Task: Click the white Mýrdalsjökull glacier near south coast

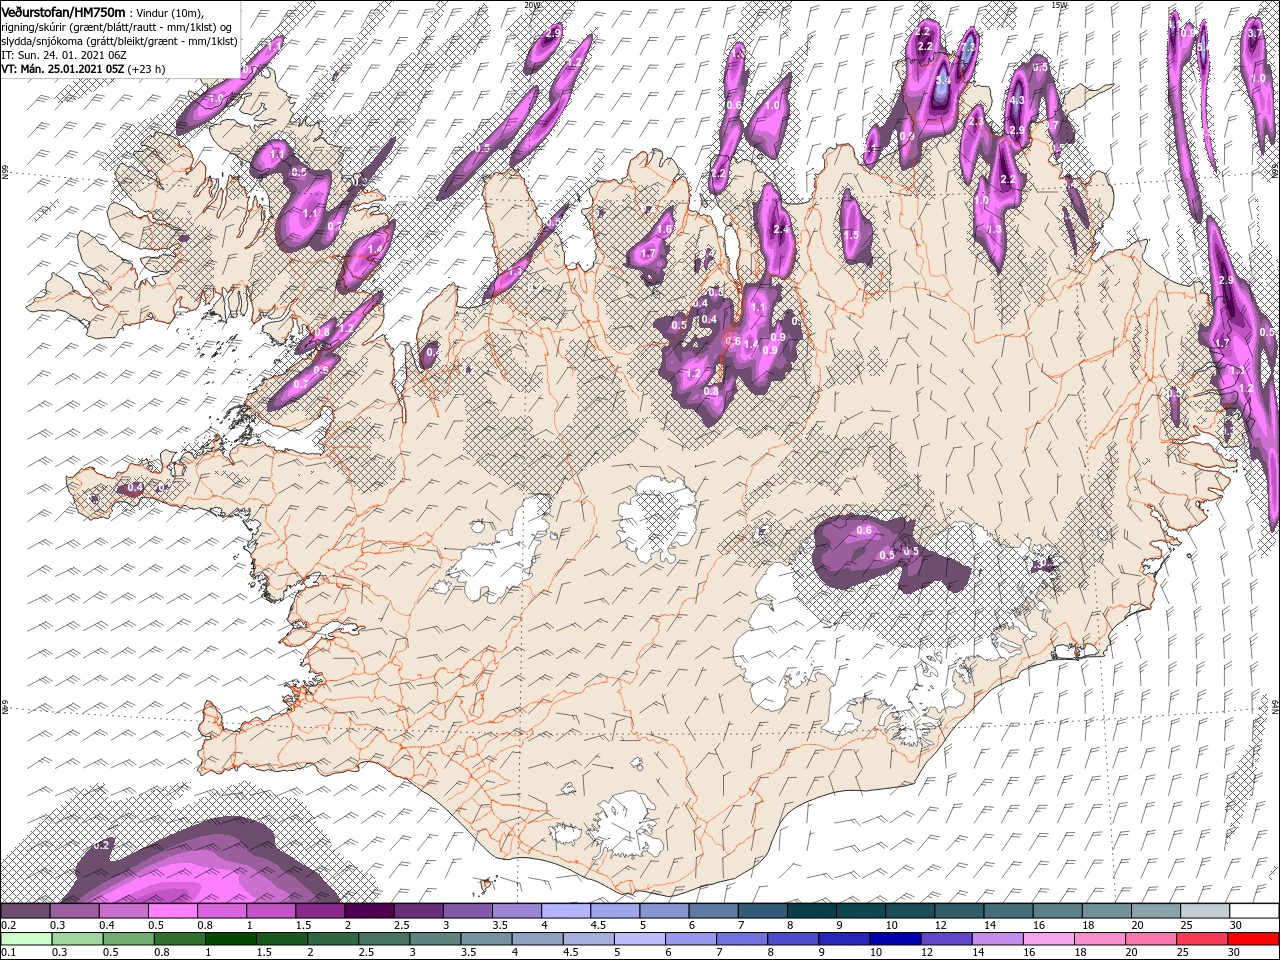Action: point(625,825)
